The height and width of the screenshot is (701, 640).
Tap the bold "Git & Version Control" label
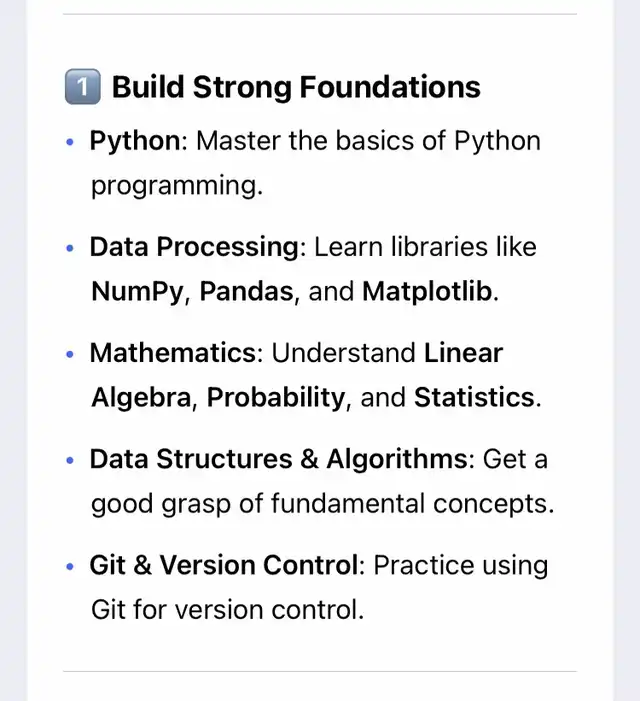[x=223, y=565]
